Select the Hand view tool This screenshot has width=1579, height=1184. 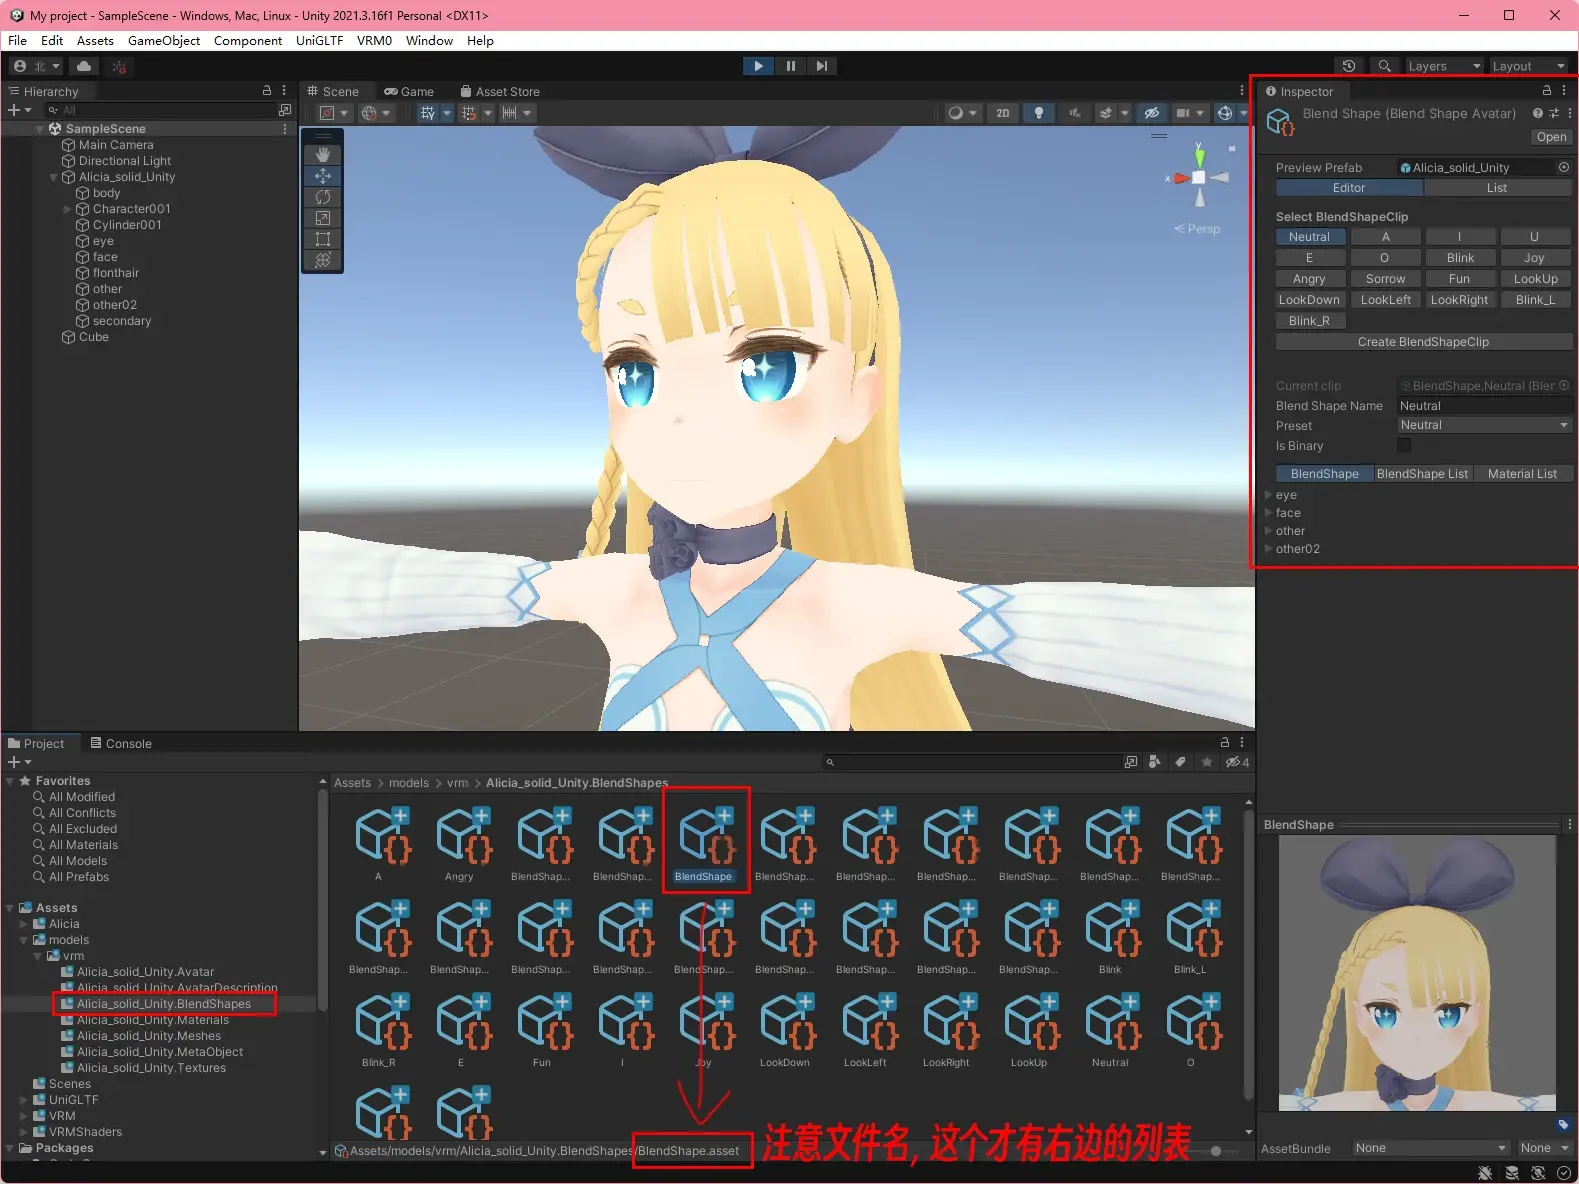pyautogui.click(x=323, y=155)
